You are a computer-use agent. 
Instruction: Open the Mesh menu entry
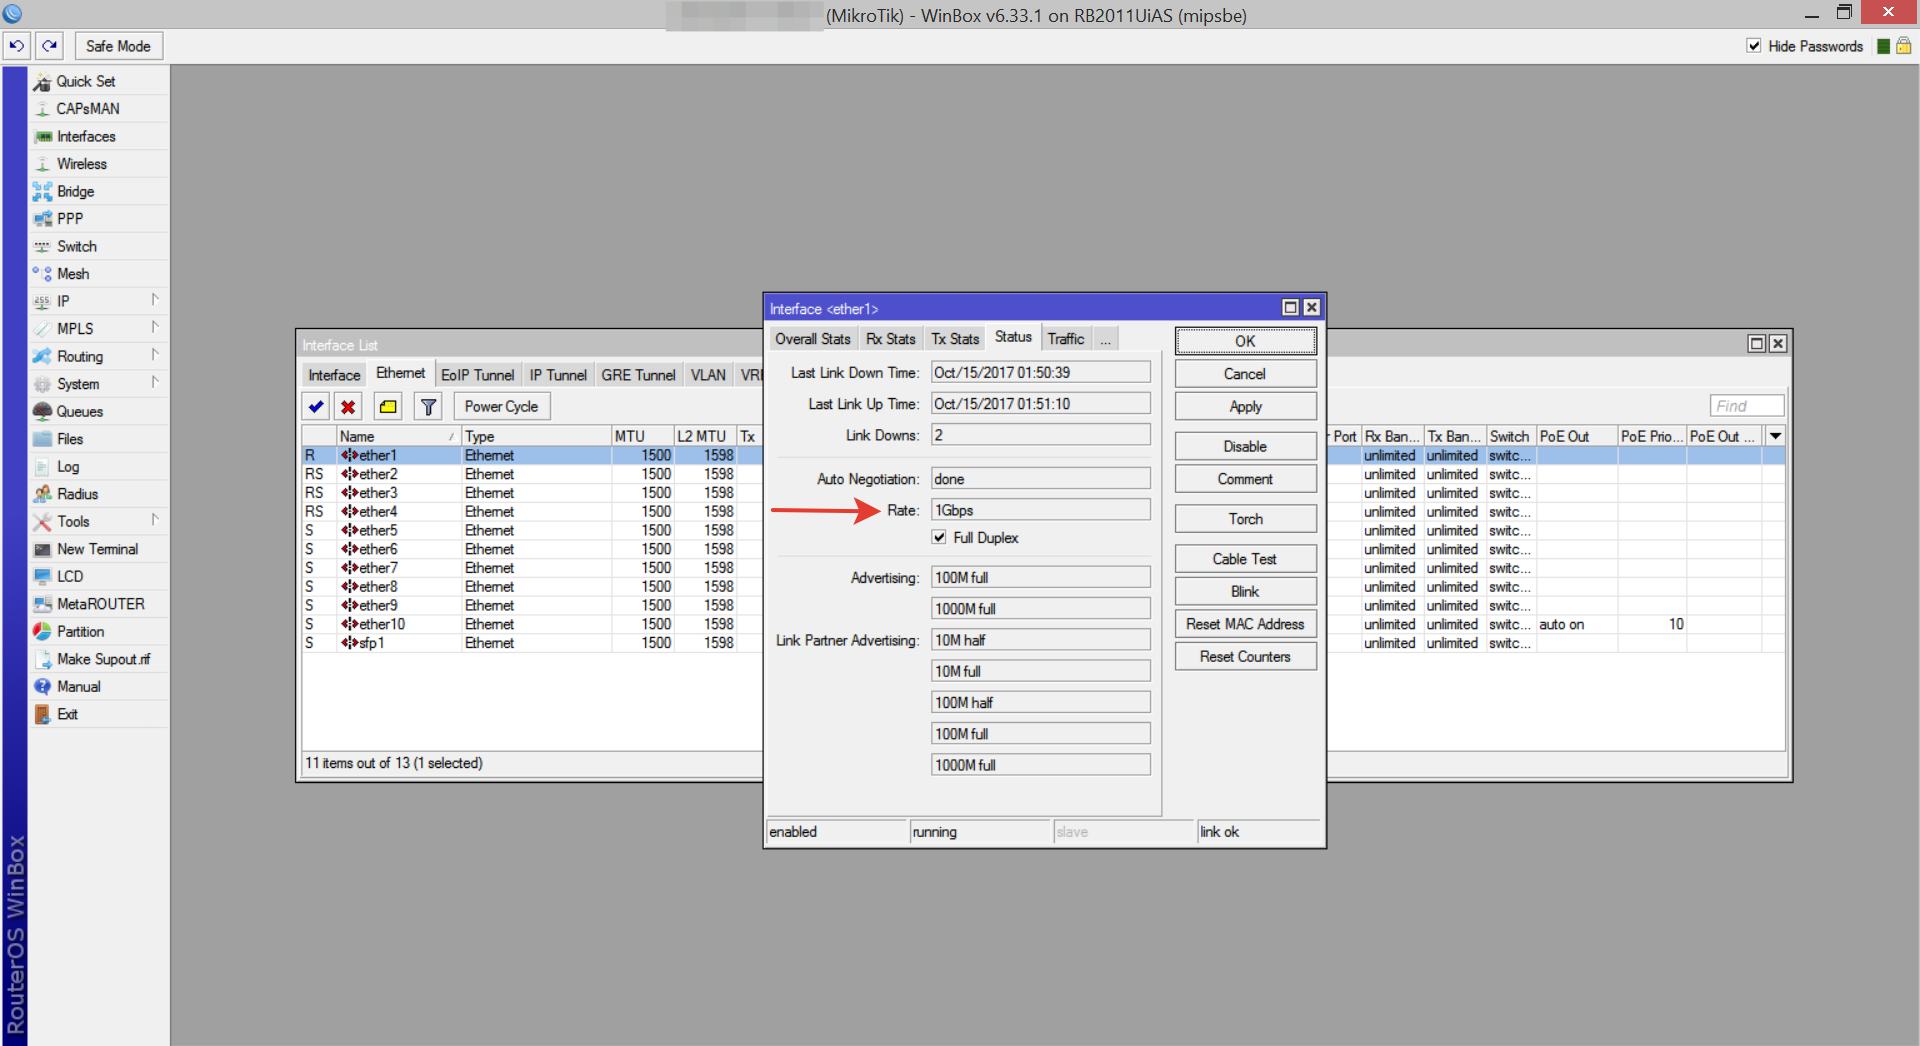coord(73,274)
